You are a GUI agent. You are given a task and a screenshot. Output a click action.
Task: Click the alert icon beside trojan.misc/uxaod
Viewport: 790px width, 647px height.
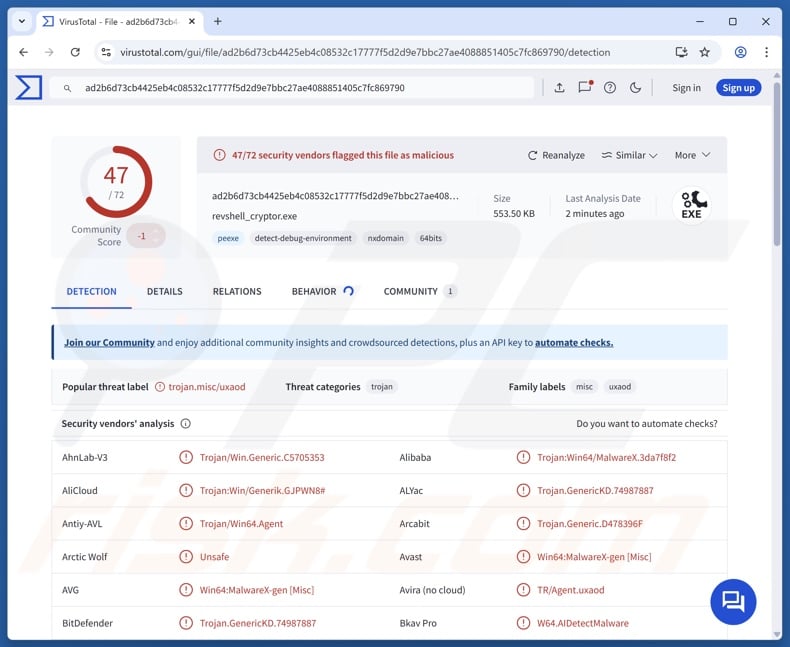click(160, 387)
